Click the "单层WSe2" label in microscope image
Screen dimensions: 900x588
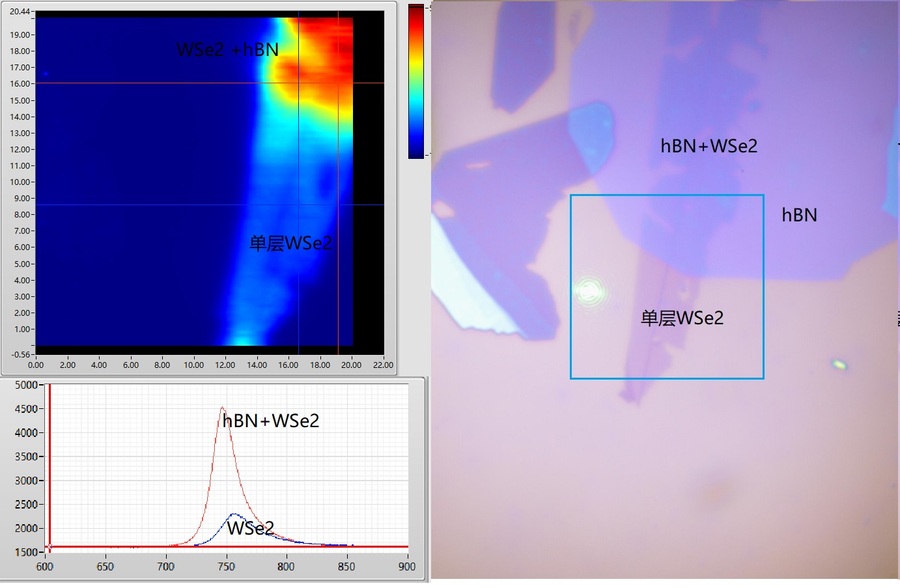click(x=682, y=318)
